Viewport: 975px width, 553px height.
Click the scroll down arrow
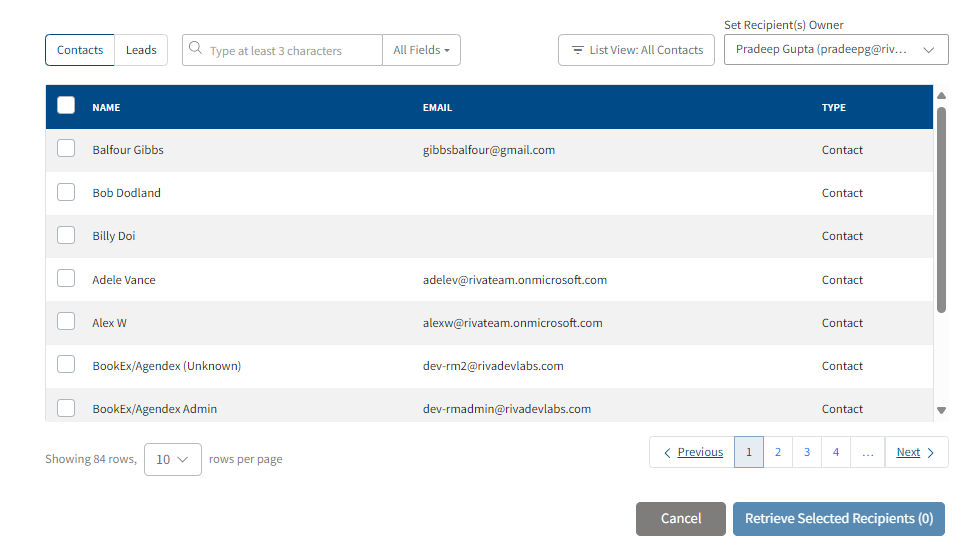(941, 410)
